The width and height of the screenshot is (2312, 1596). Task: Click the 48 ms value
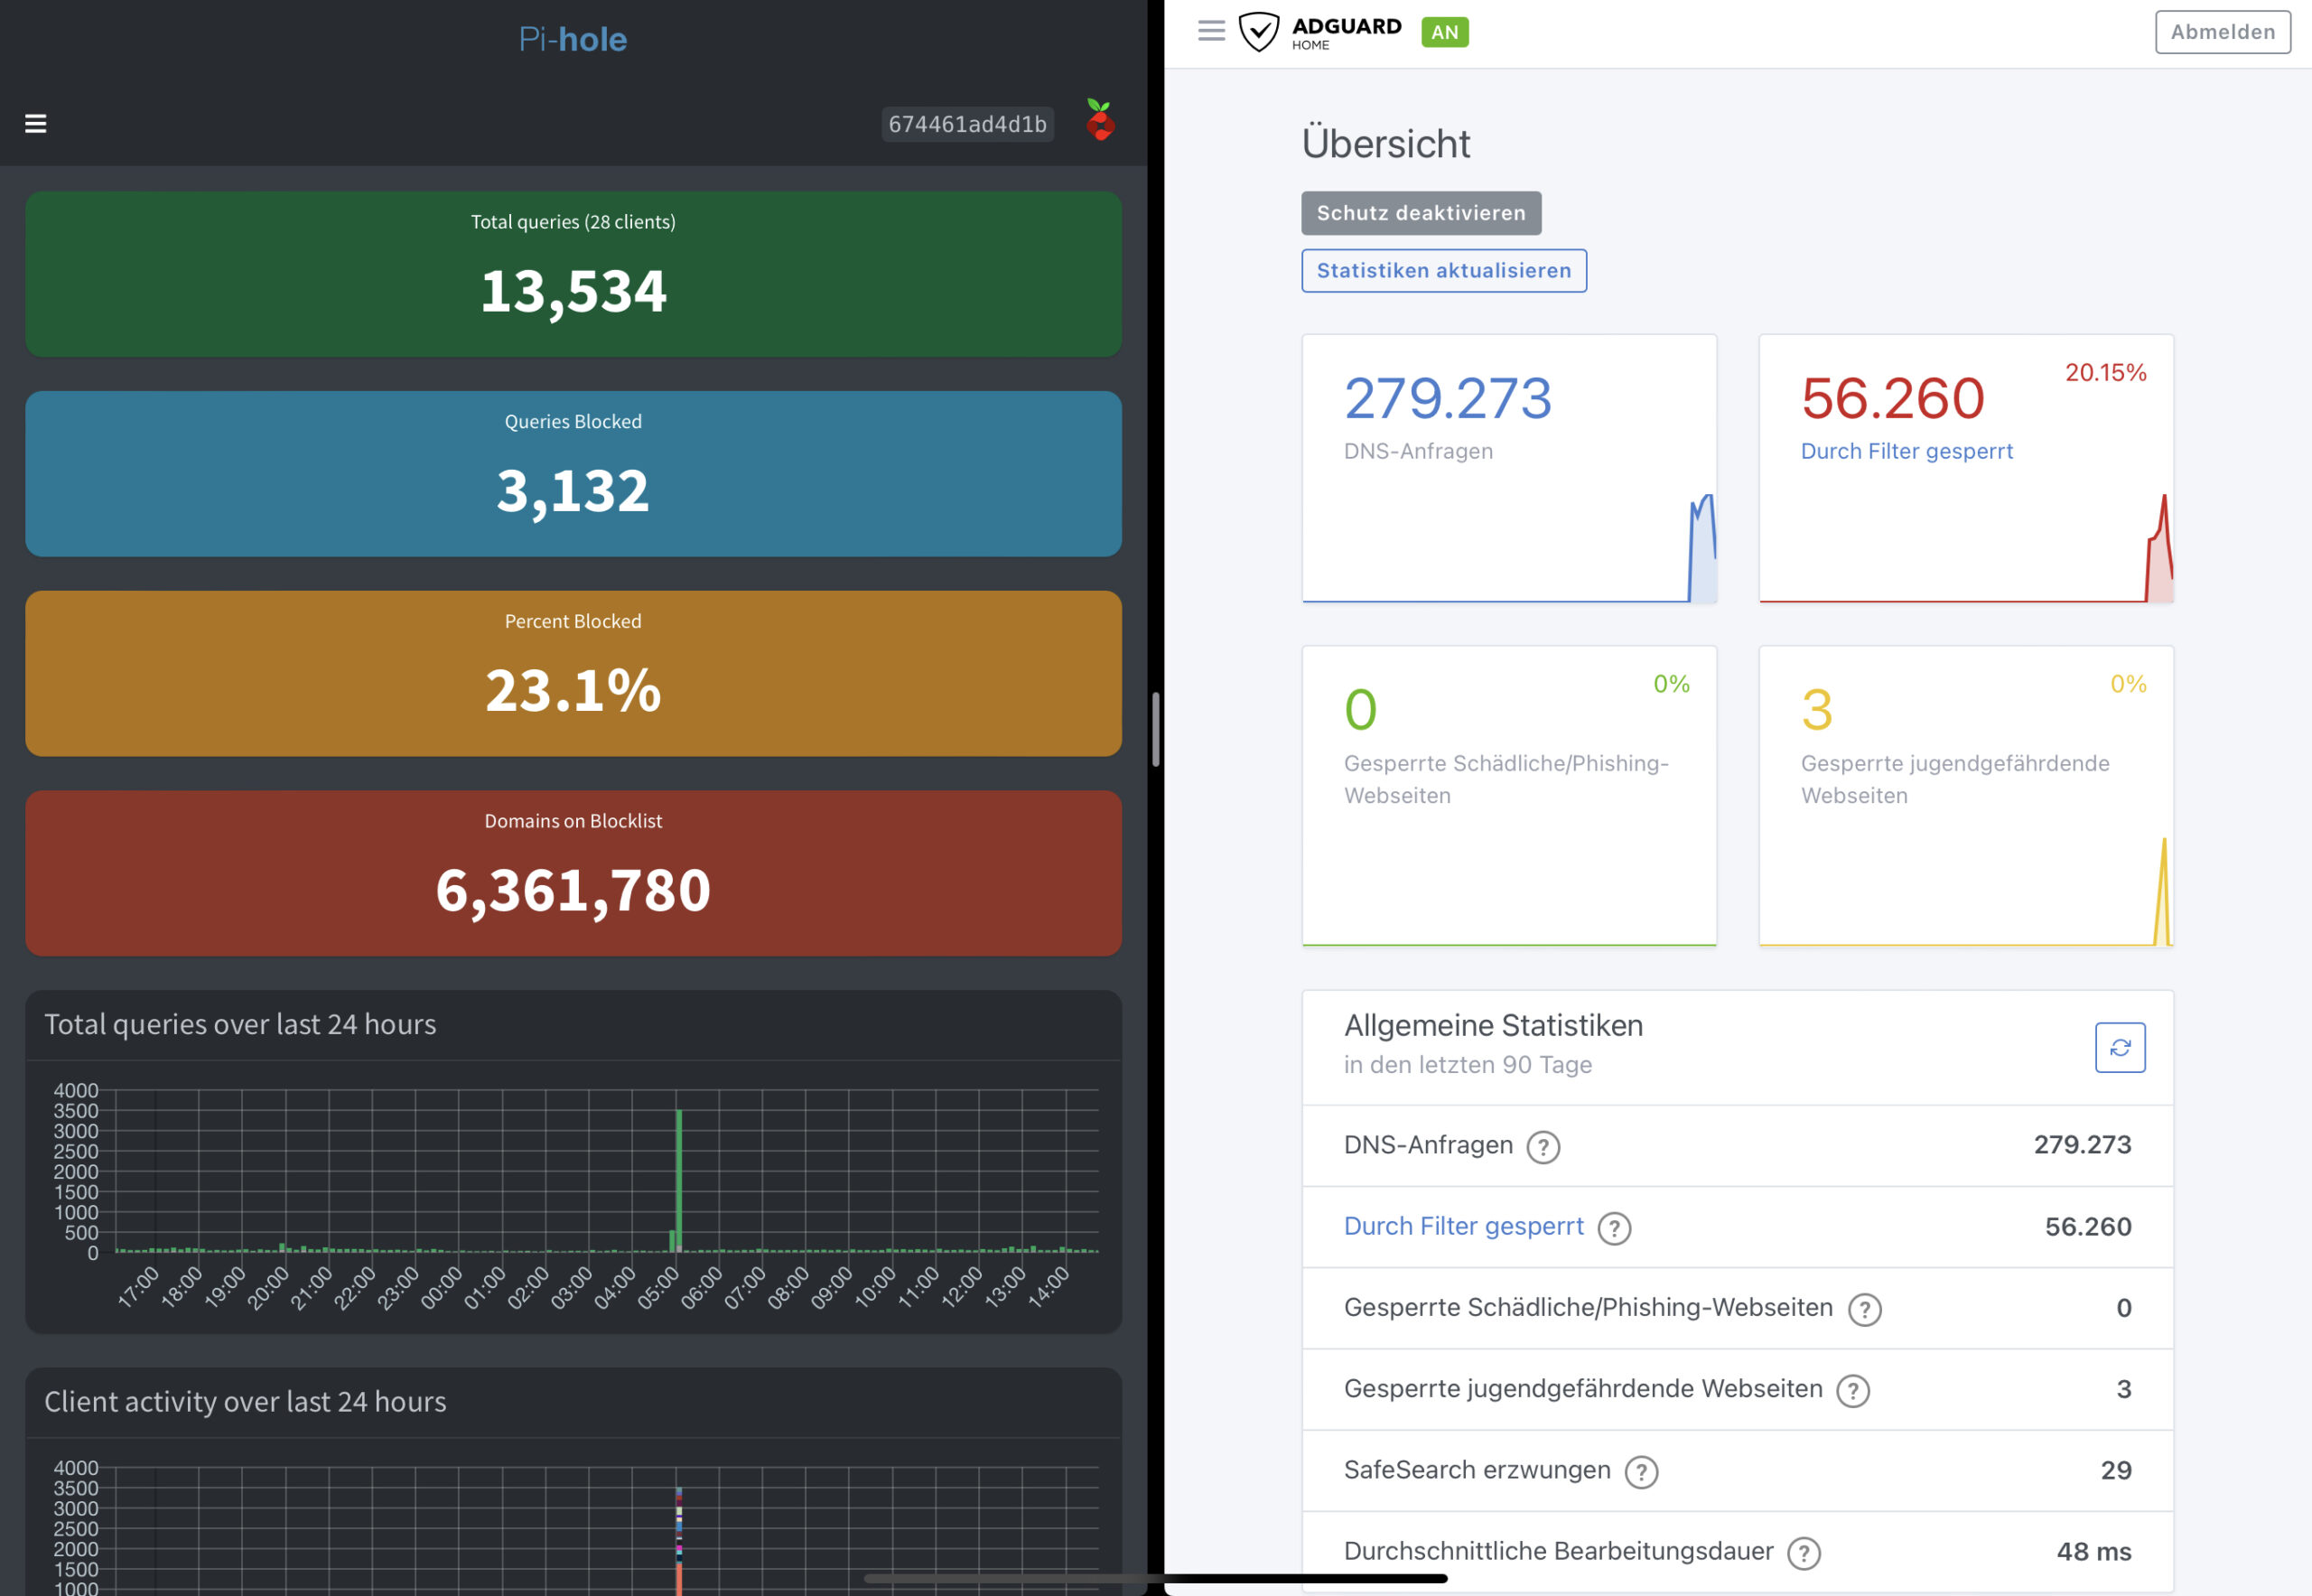click(x=2093, y=1552)
